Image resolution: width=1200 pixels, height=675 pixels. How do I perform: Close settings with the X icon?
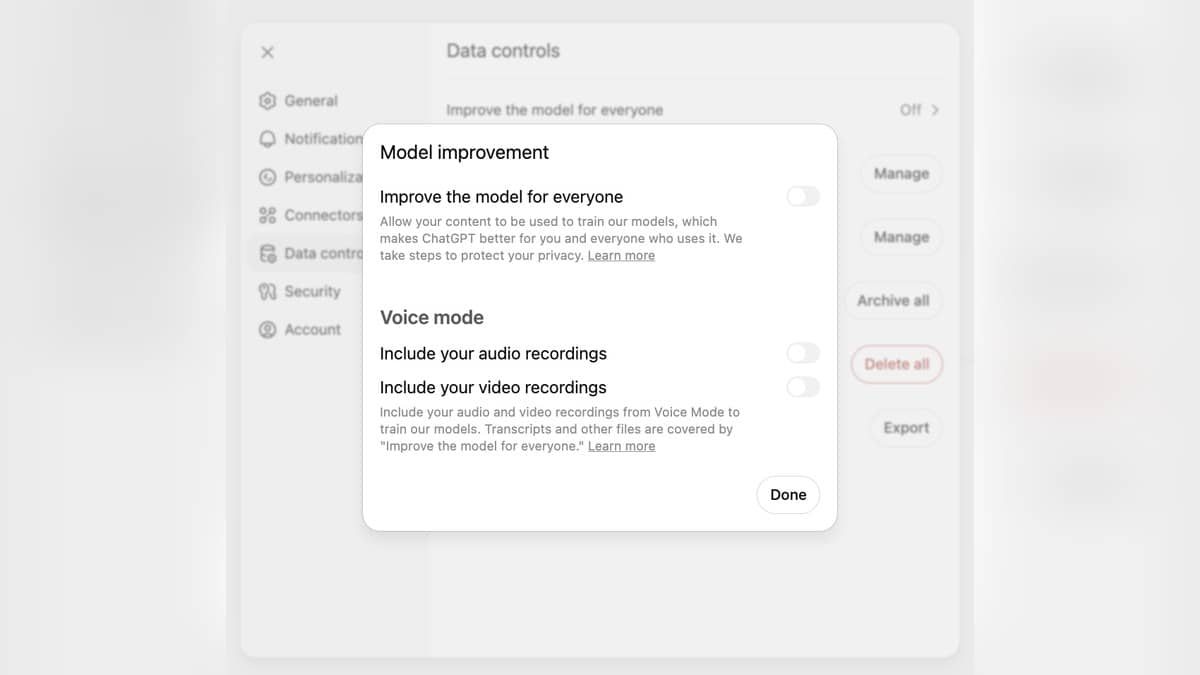pyautogui.click(x=267, y=52)
